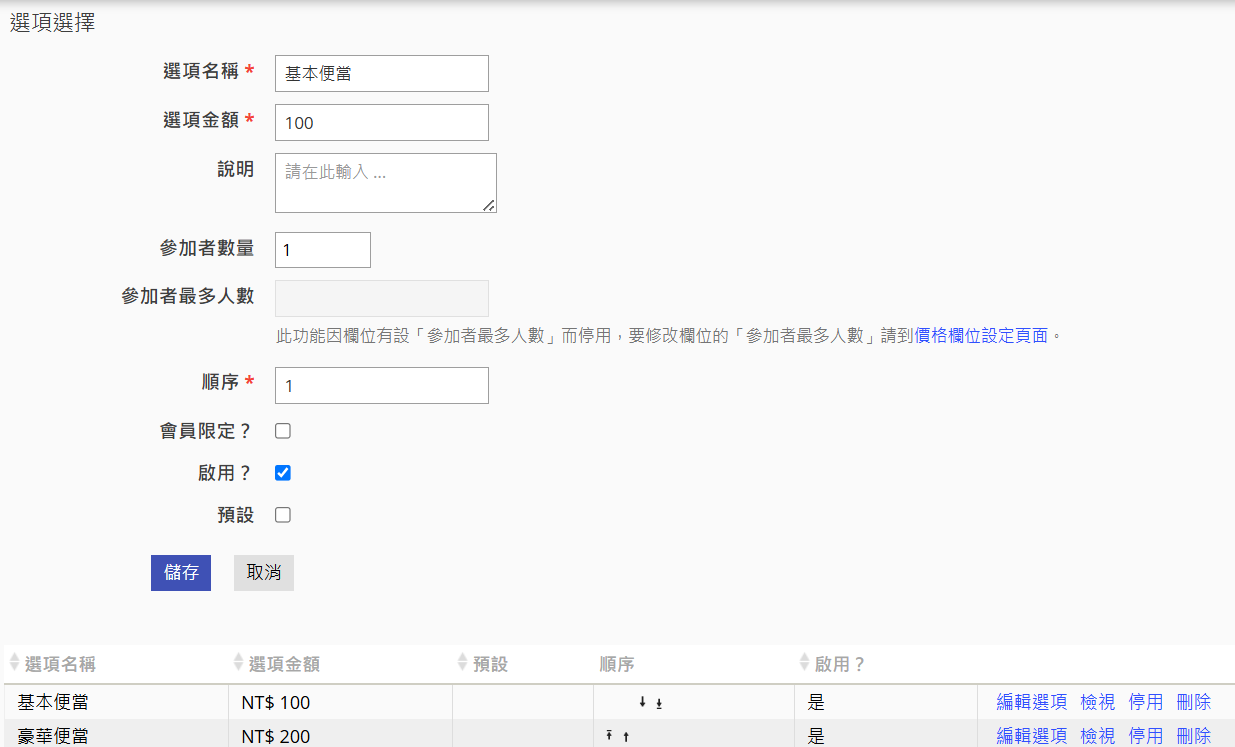Select the 參加者數量 input box

pyautogui.click(x=323, y=250)
